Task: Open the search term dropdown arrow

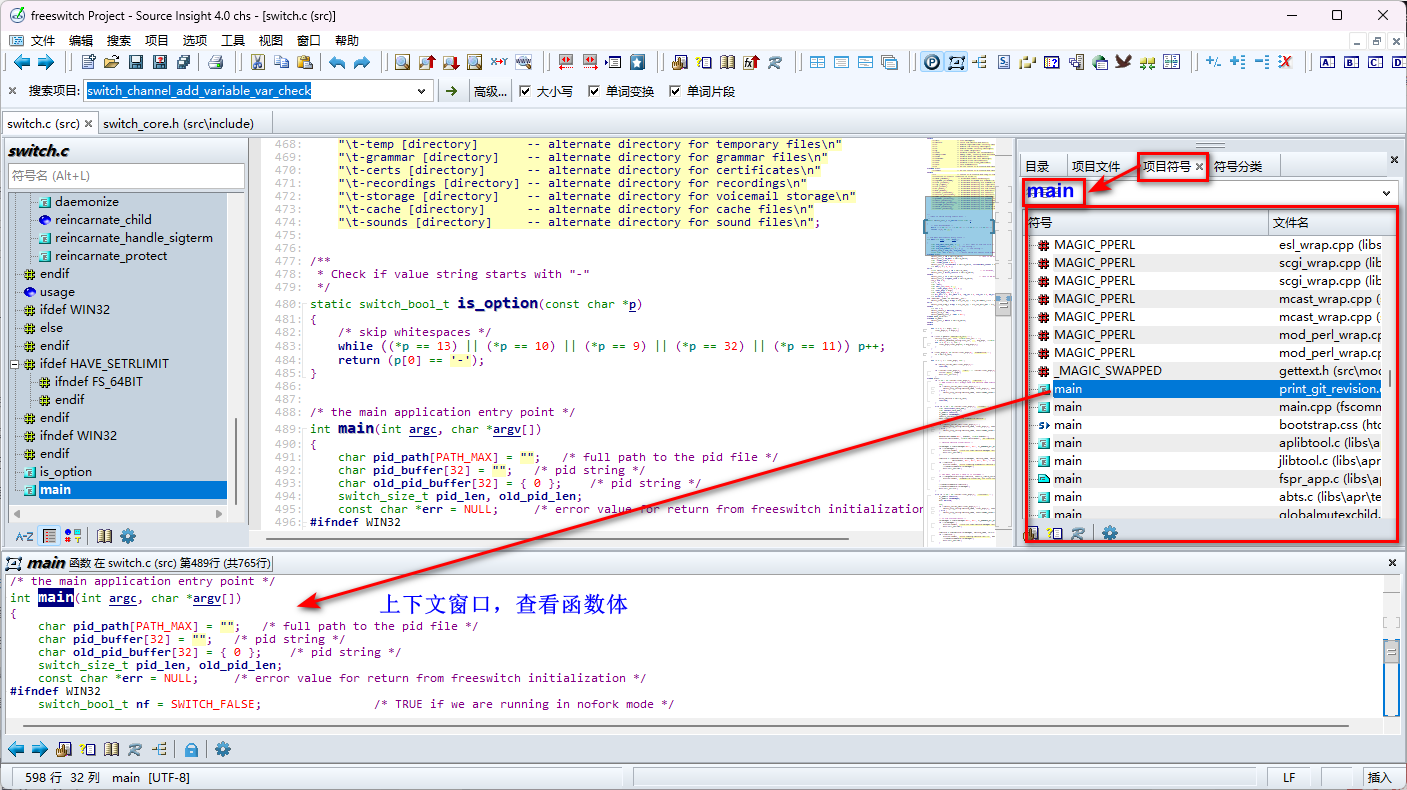Action: (x=423, y=91)
